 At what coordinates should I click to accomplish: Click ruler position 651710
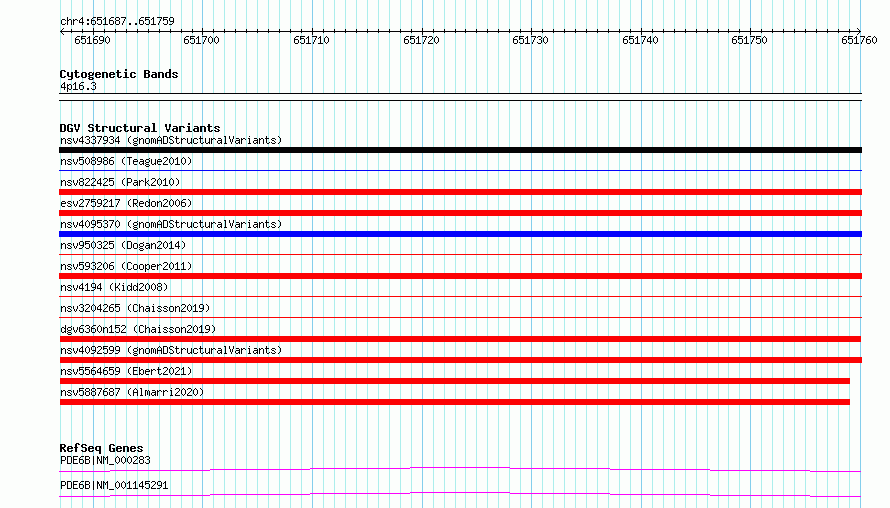click(311, 40)
